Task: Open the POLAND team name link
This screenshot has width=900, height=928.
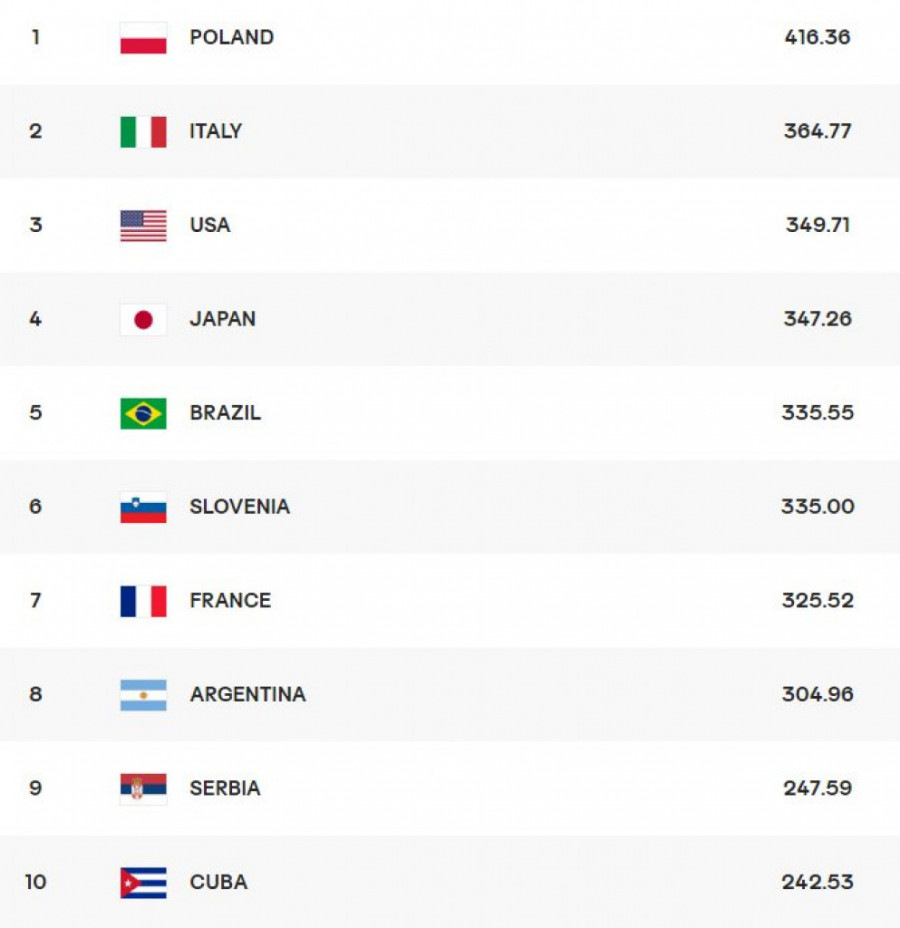Action: click(232, 38)
